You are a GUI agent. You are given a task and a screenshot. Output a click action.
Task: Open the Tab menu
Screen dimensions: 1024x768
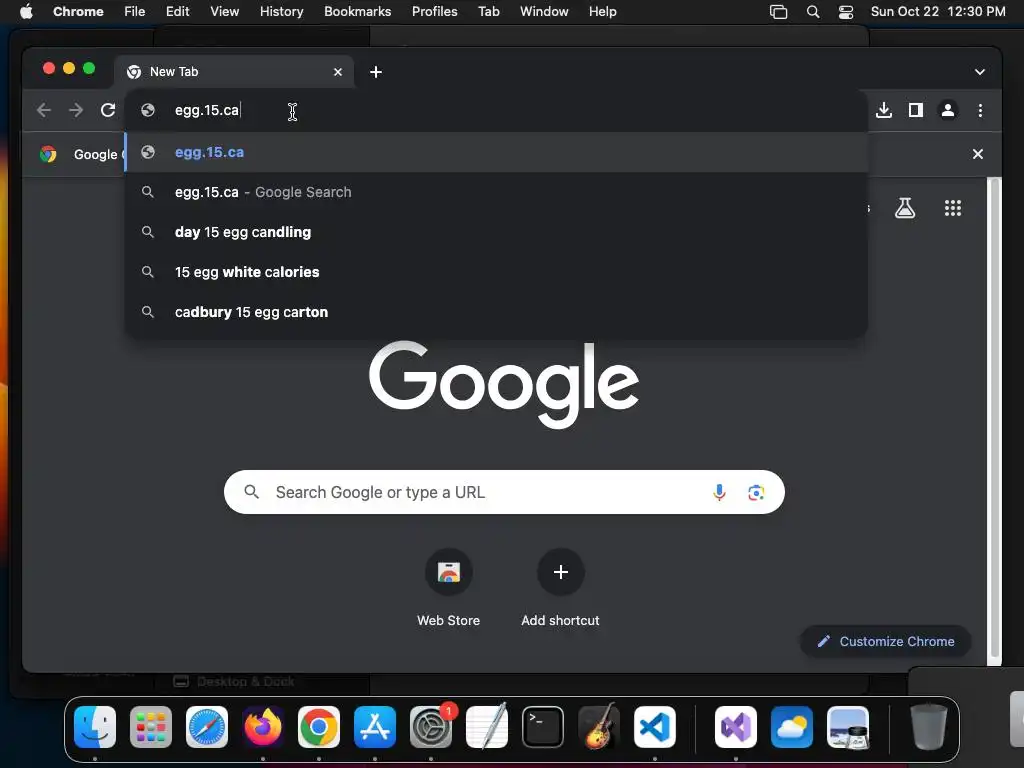[488, 12]
